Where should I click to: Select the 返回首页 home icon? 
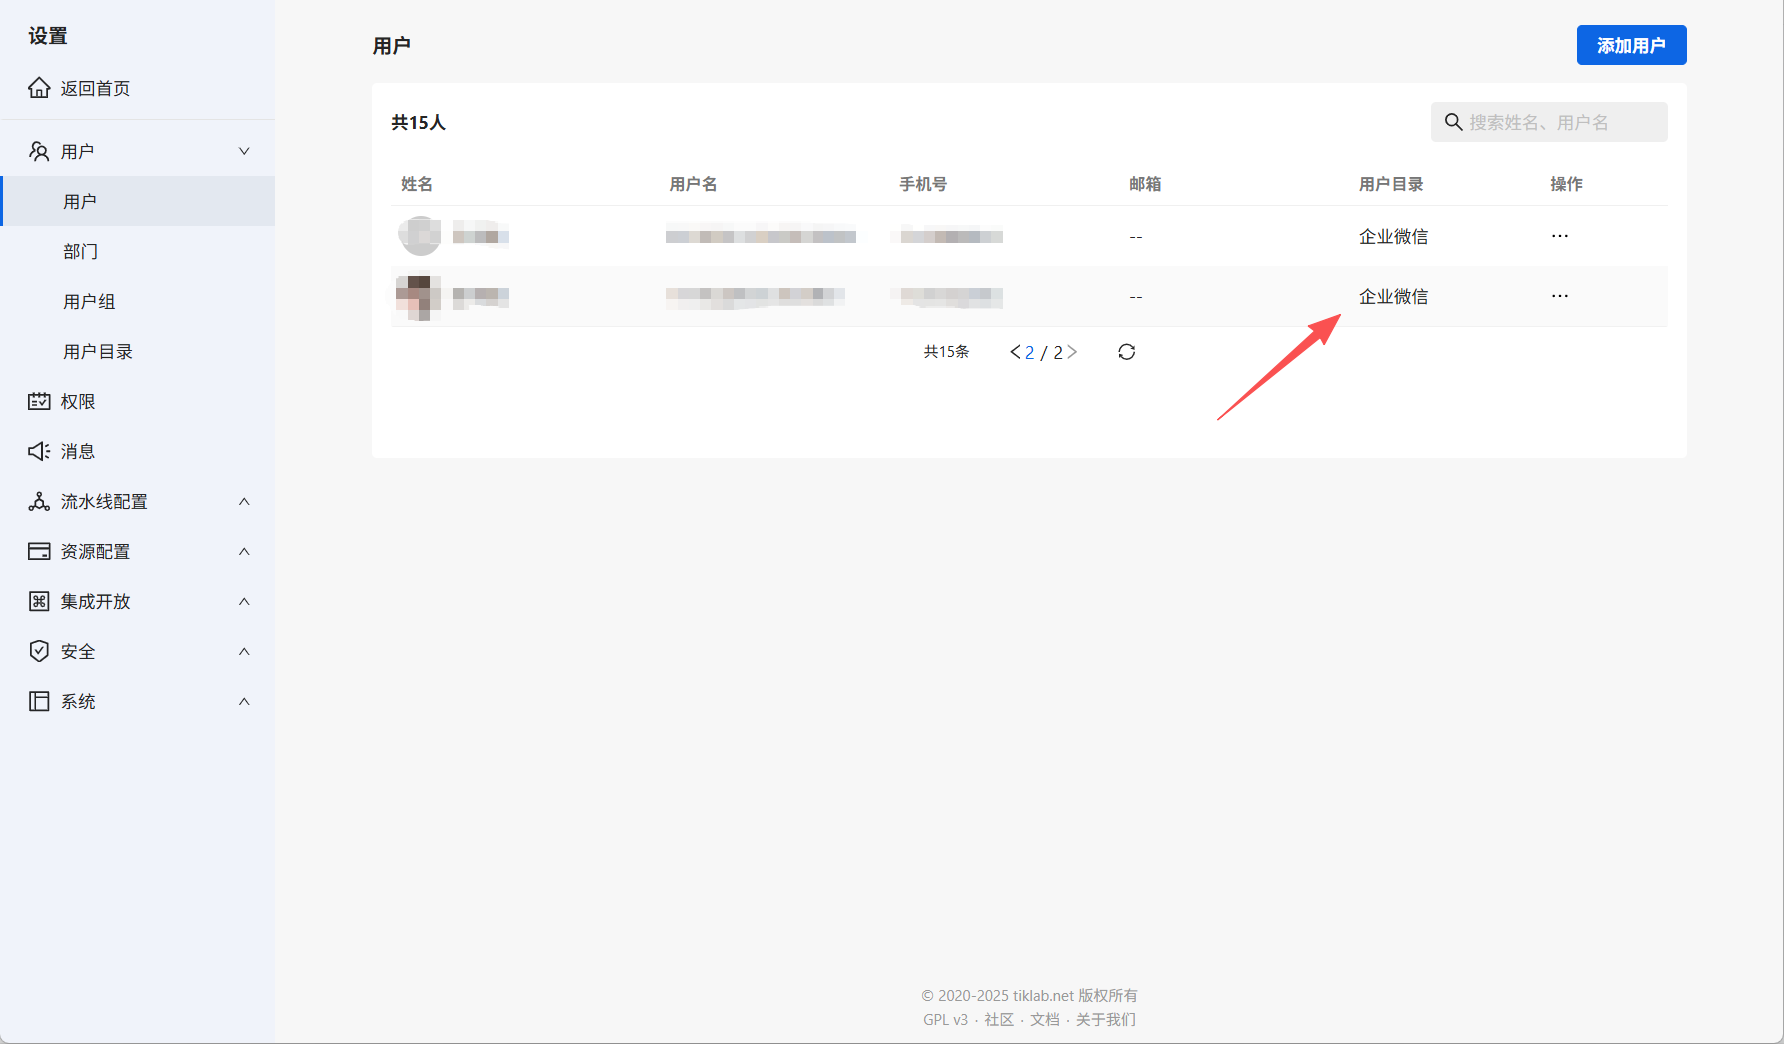coord(39,88)
